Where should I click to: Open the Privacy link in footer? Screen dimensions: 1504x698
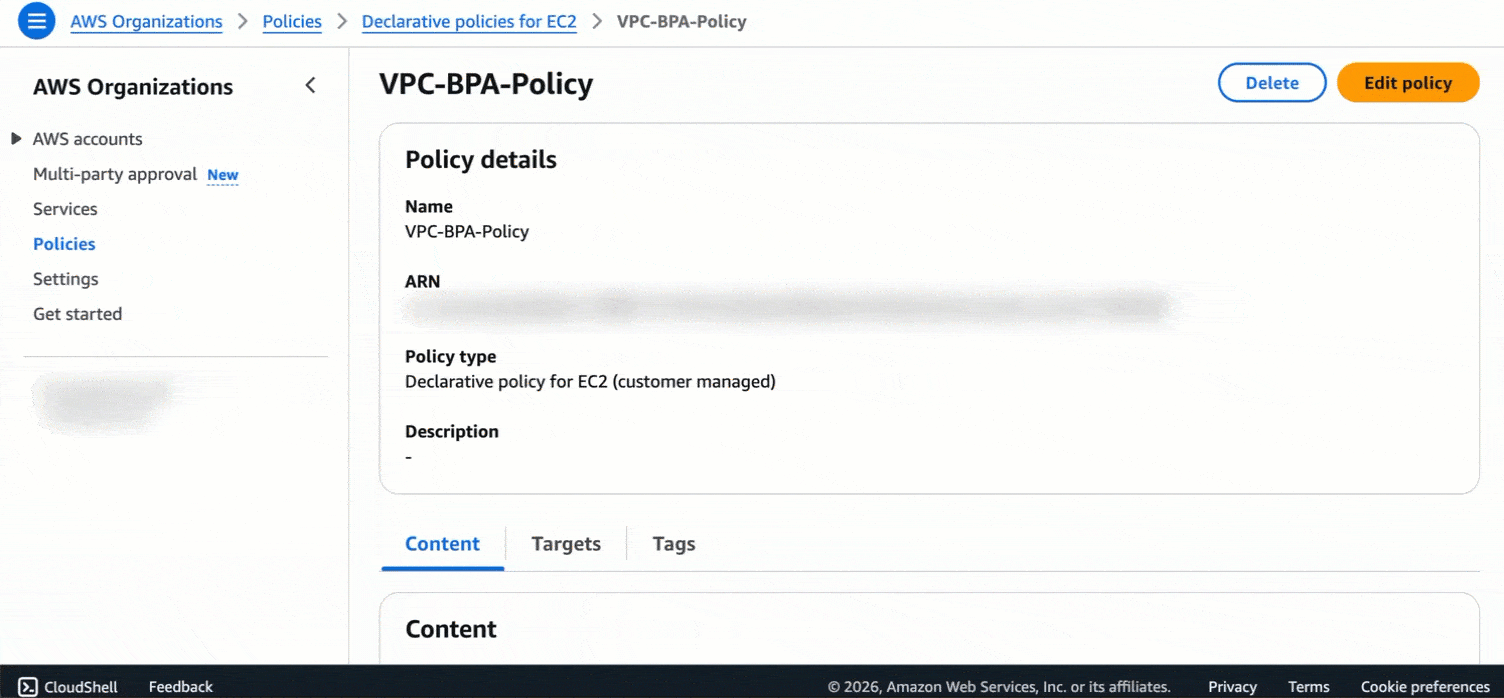(x=1232, y=687)
